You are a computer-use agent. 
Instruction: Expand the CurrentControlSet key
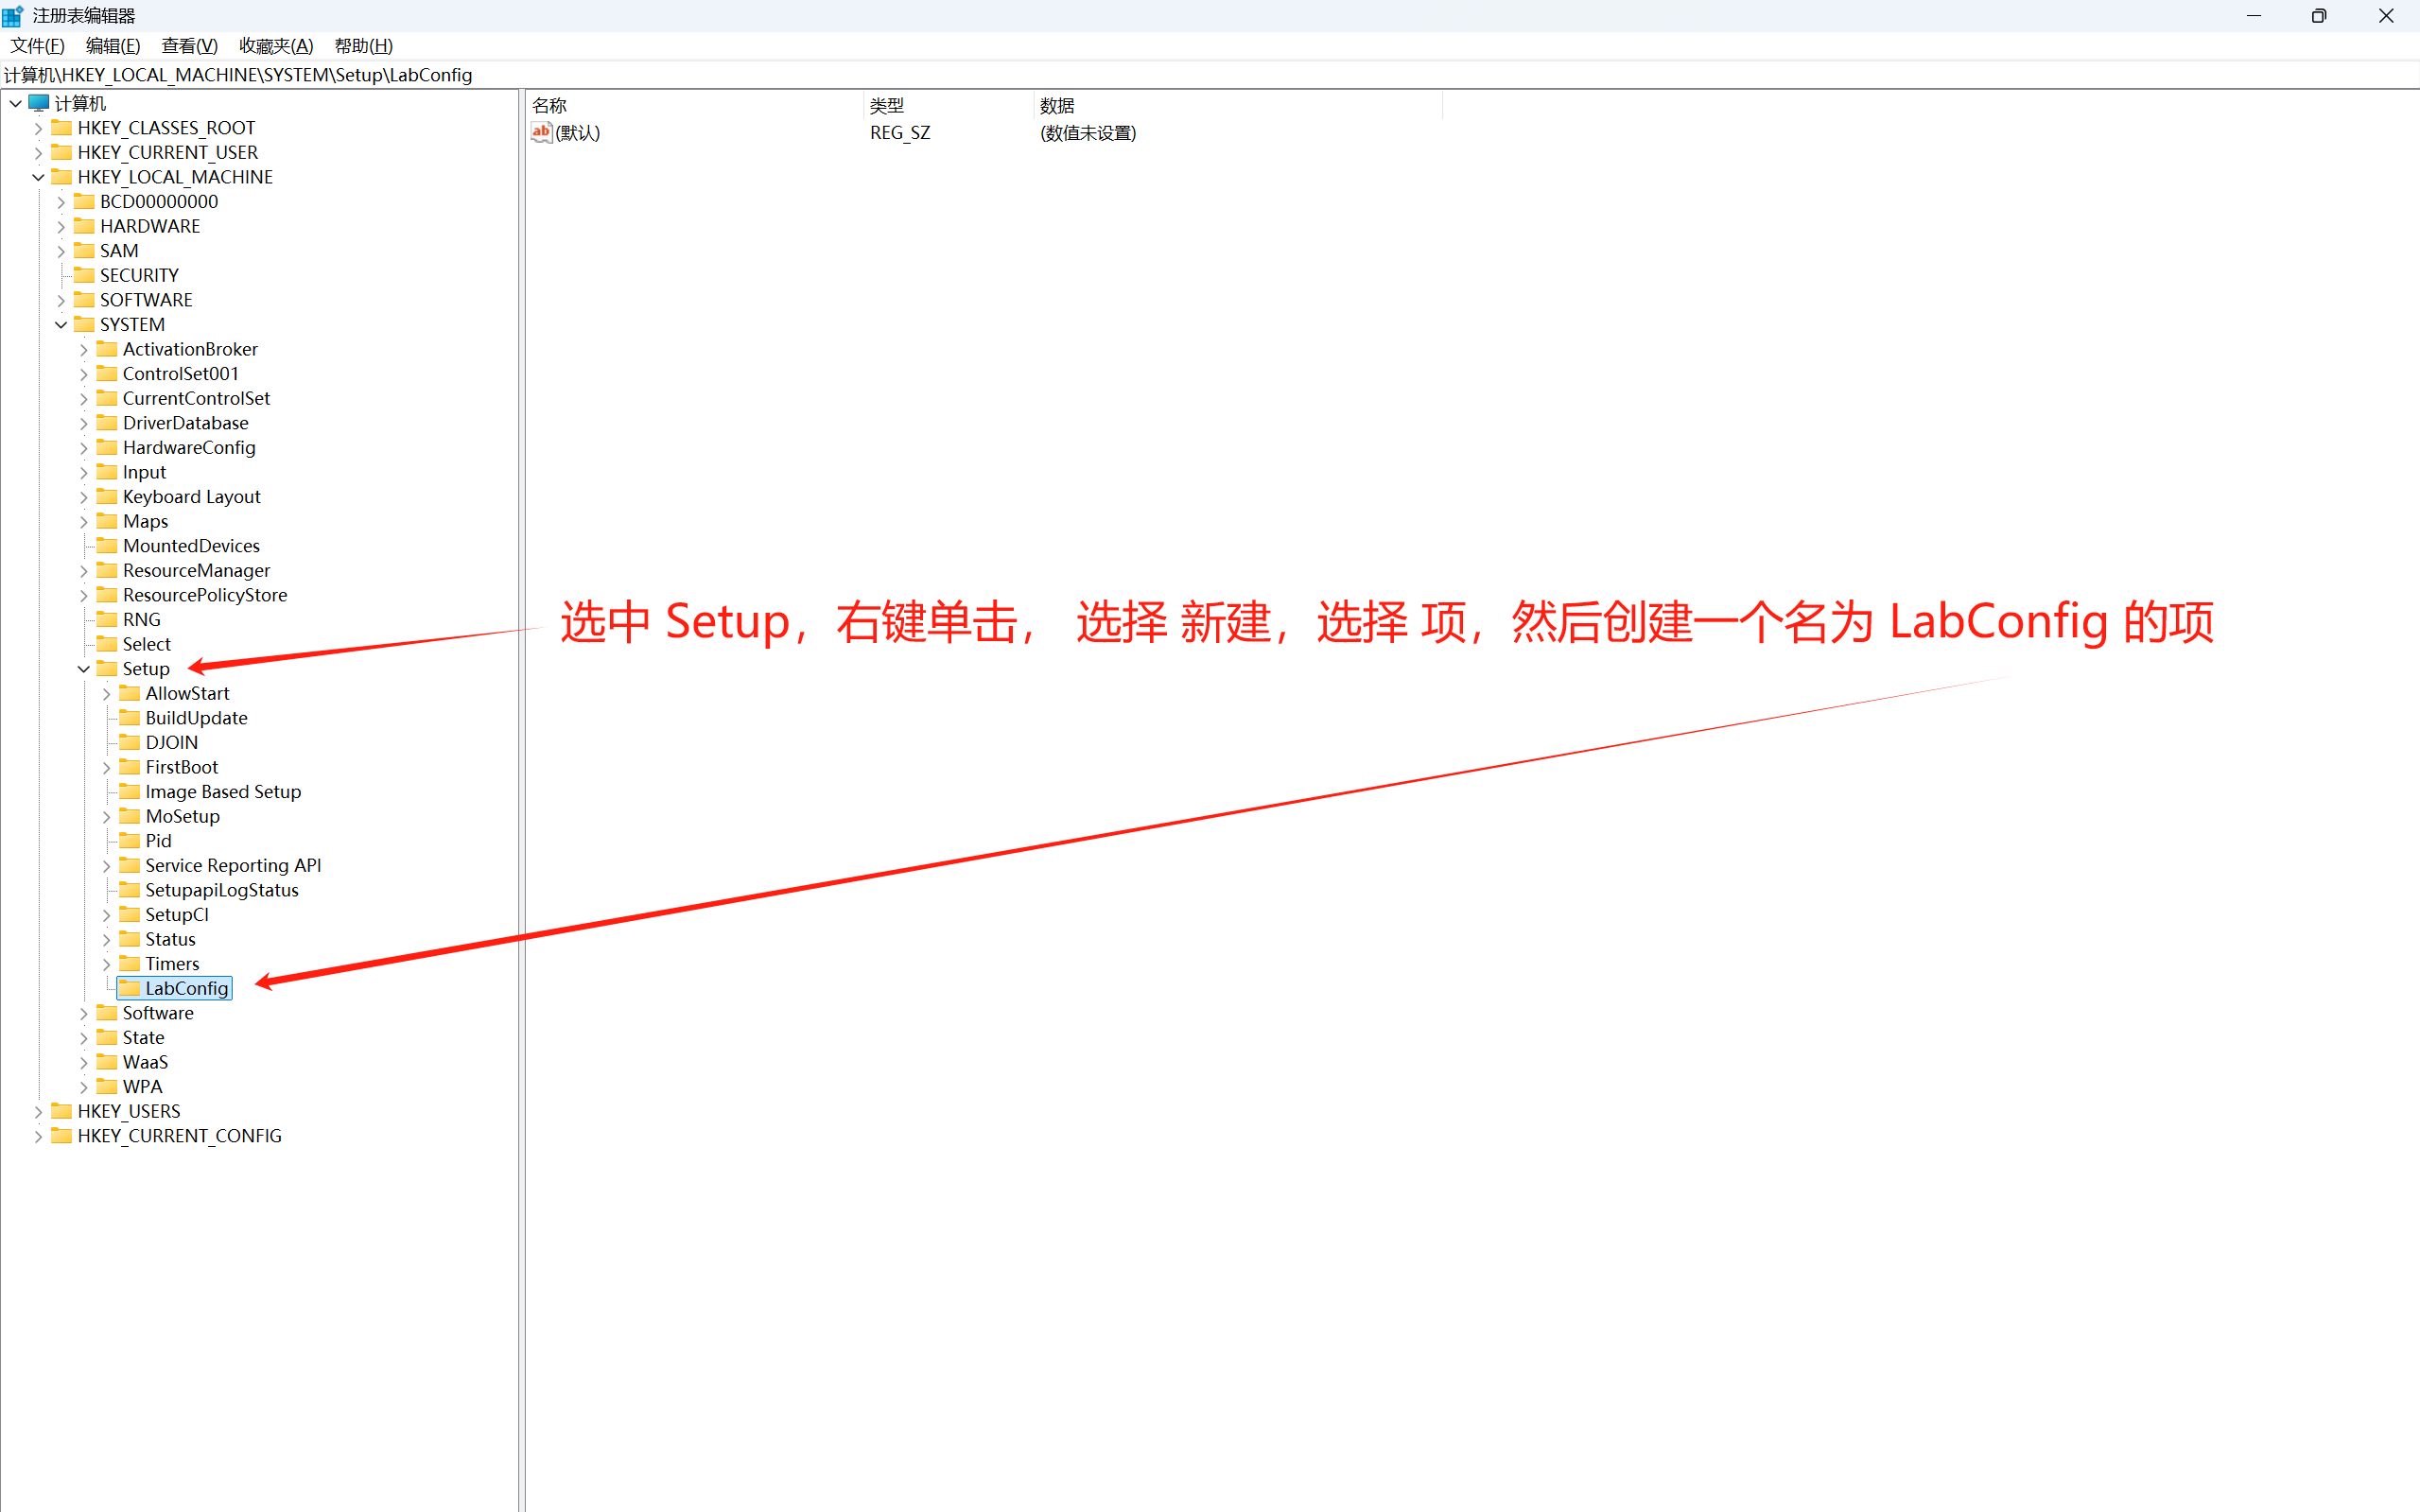[x=84, y=399]
